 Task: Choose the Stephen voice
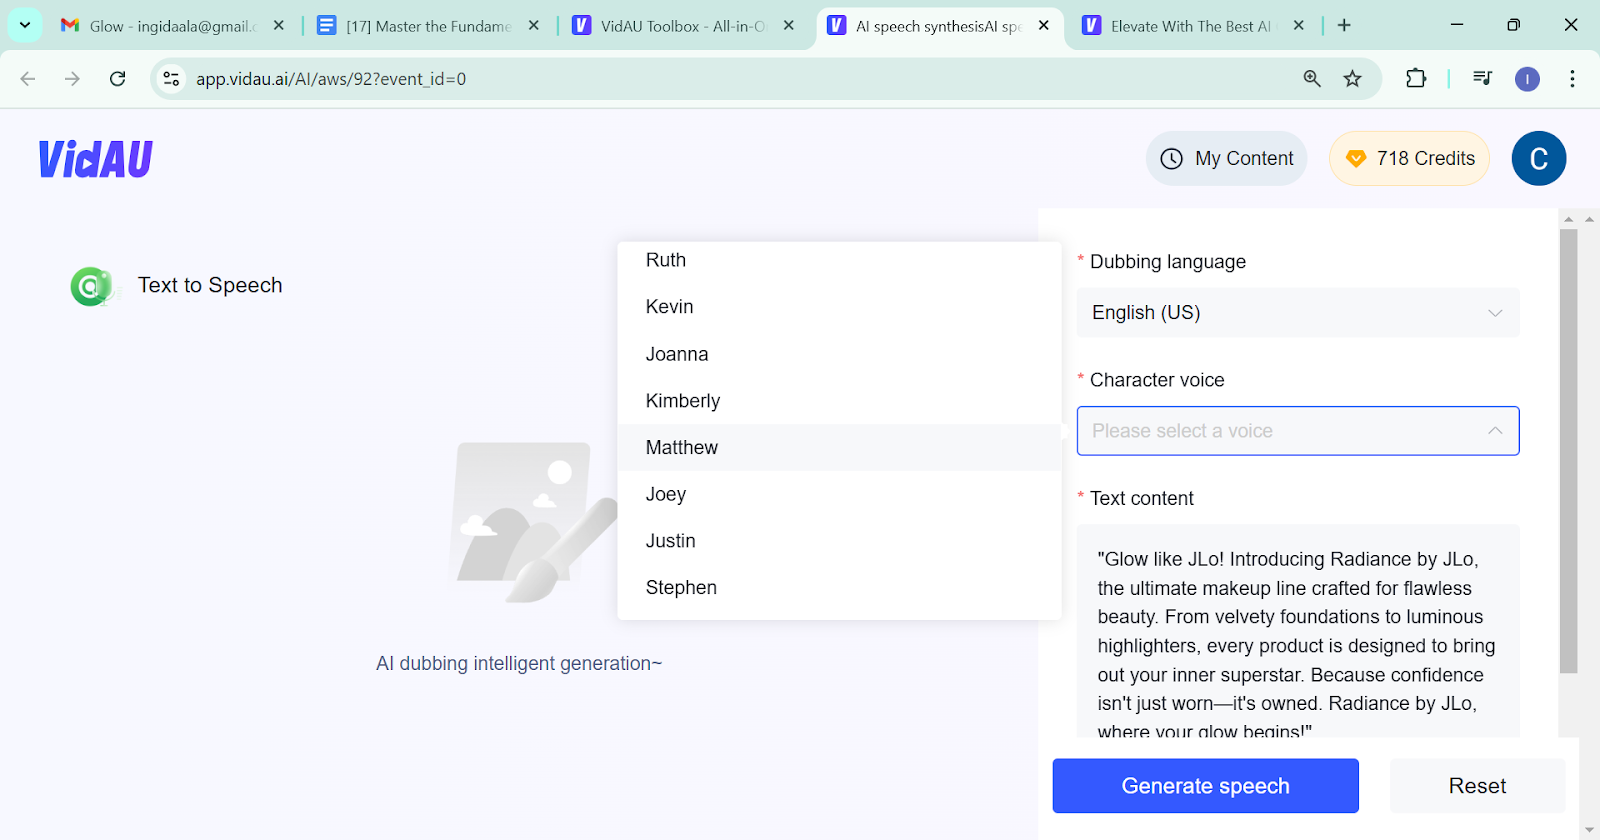(x=839, y=588)
